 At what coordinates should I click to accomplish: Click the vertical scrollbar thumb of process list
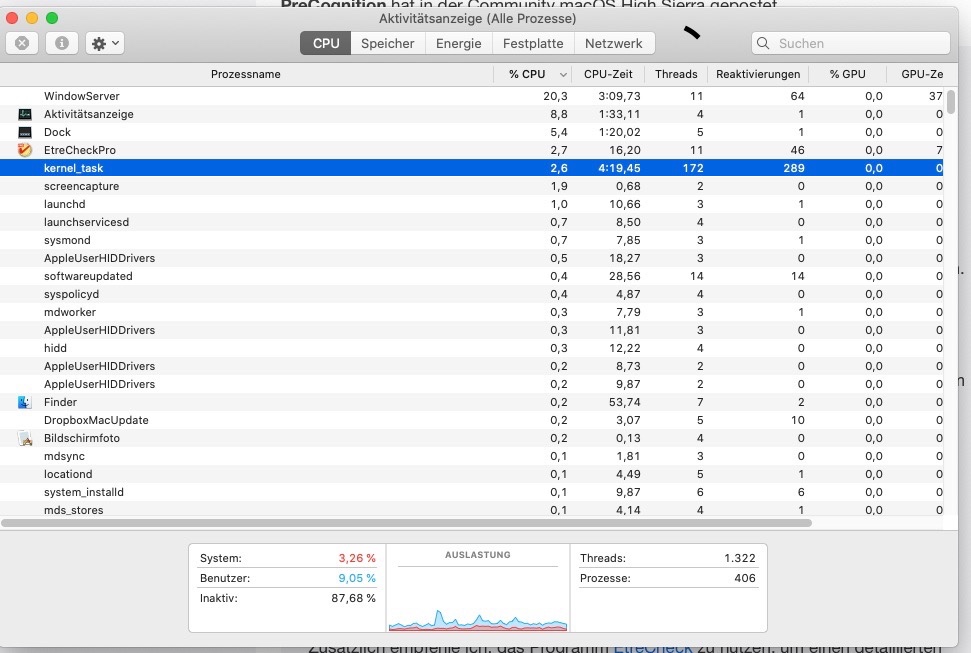[x=951, y=102]
